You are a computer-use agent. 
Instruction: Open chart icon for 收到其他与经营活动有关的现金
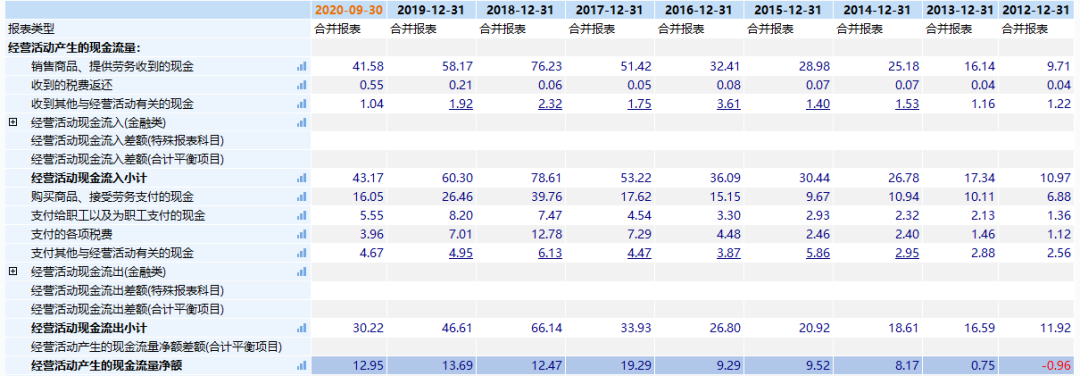(301, 104)
